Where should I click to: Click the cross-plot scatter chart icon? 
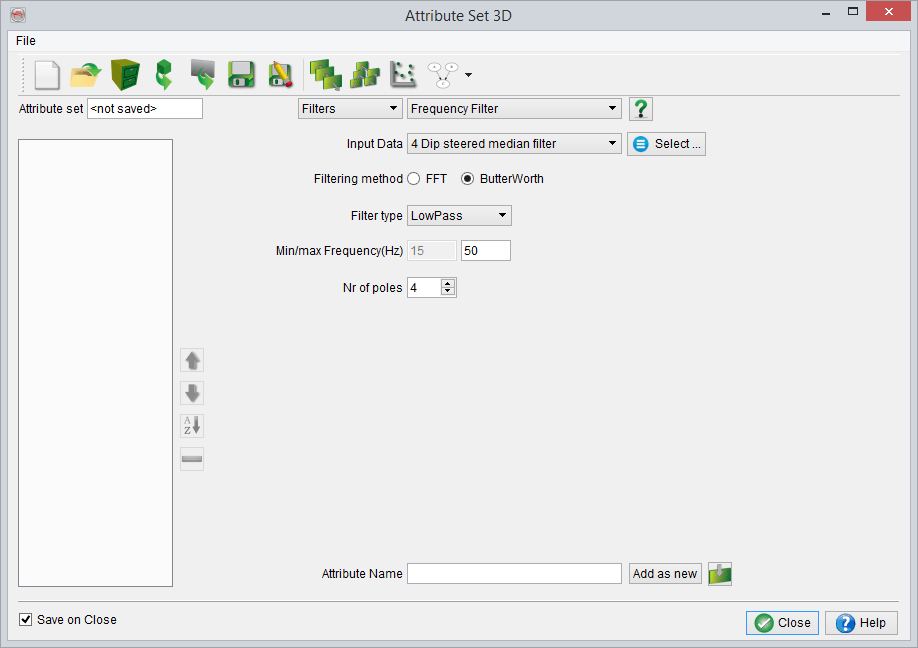403,75
